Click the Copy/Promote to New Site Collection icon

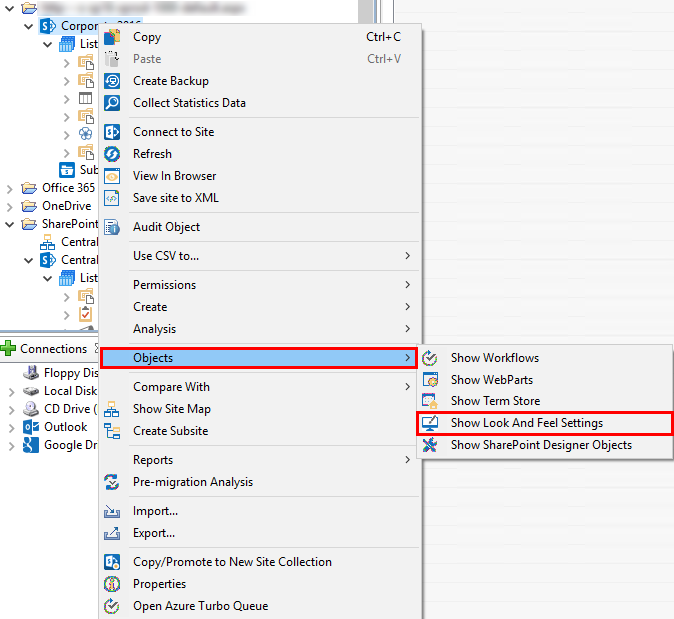coord(112,562)
